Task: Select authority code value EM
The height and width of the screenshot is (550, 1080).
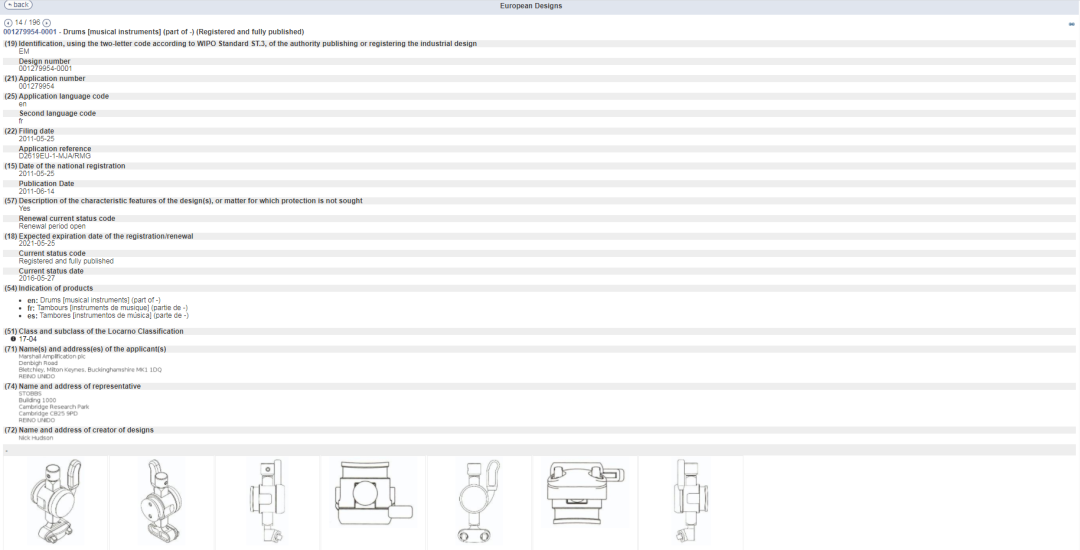Action: pos(24,52)
